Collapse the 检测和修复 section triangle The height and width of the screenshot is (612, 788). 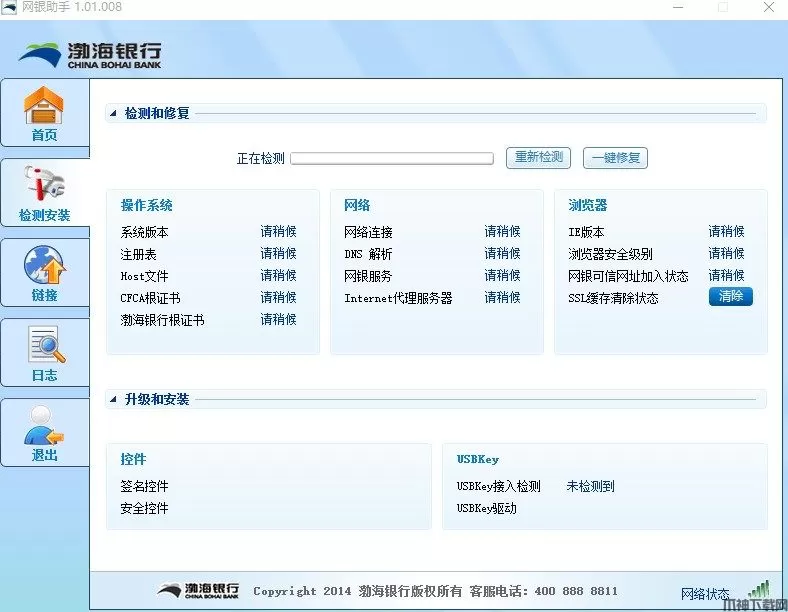point(113,114)
